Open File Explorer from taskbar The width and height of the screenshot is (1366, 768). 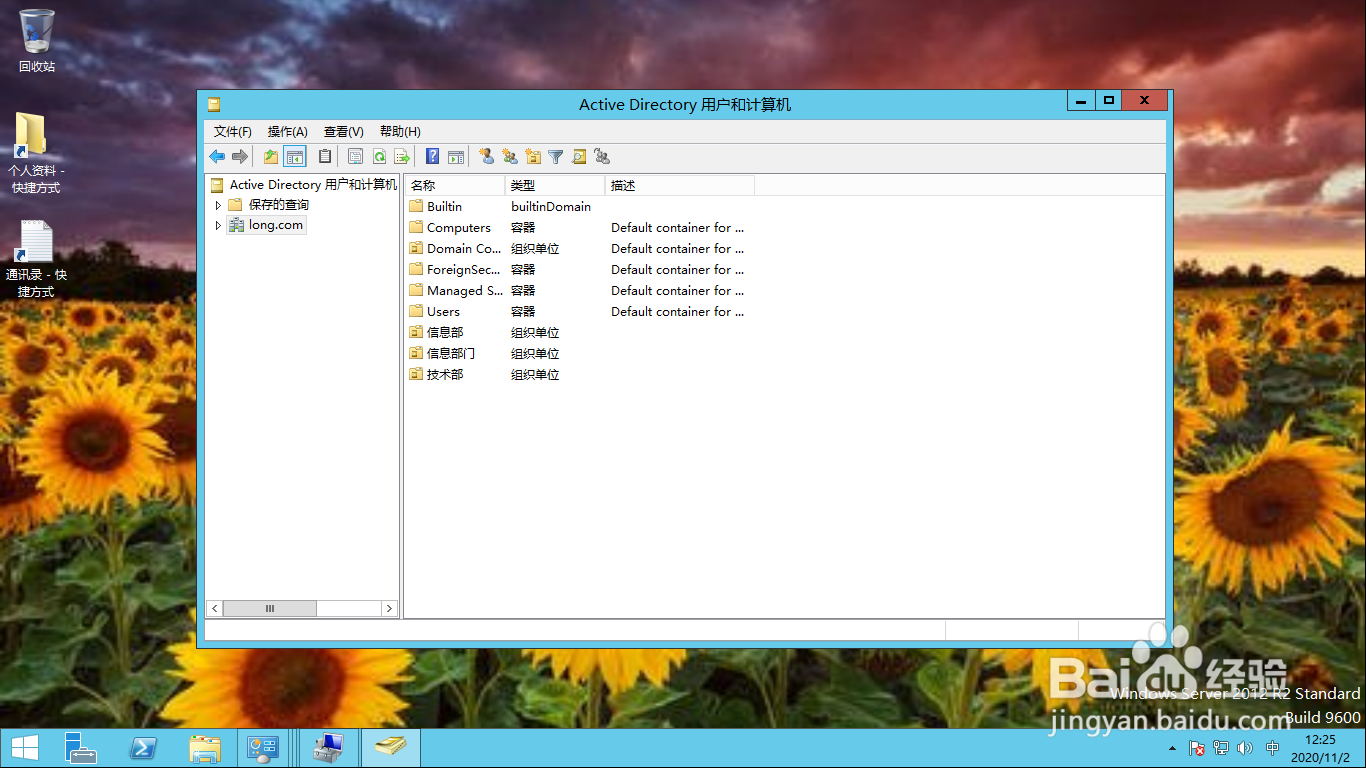205,748
